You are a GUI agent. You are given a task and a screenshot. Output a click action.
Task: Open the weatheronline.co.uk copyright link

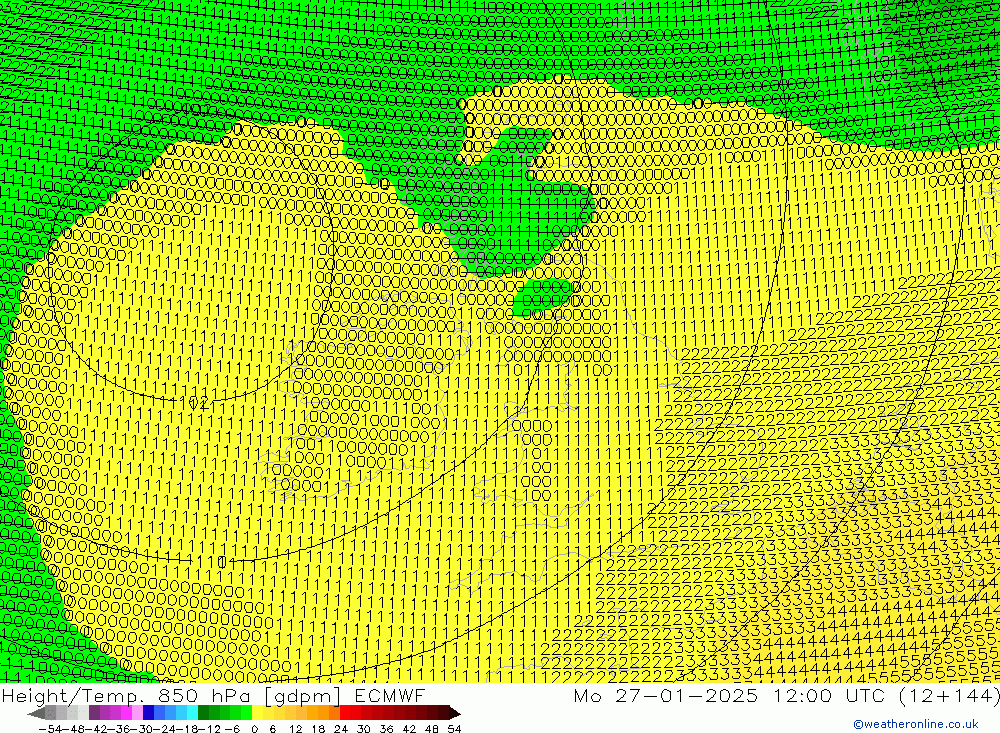coord(915,723)
